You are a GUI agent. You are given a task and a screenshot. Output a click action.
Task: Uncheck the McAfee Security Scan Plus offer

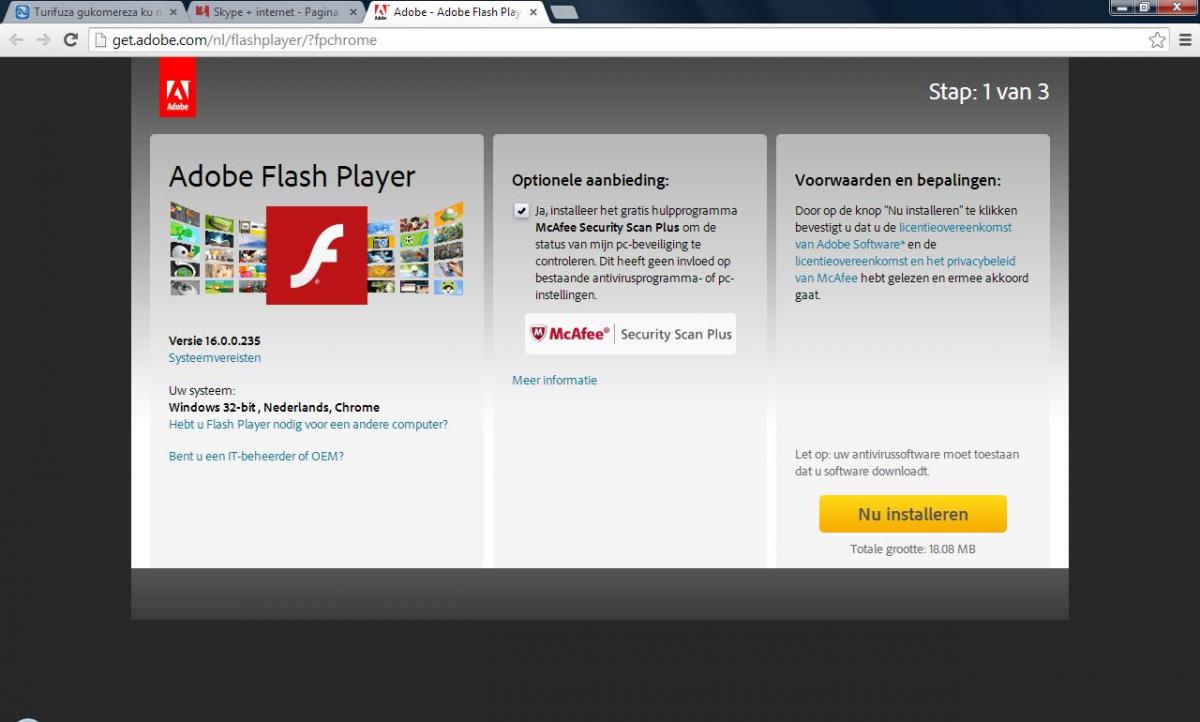[x=521, y=211]
